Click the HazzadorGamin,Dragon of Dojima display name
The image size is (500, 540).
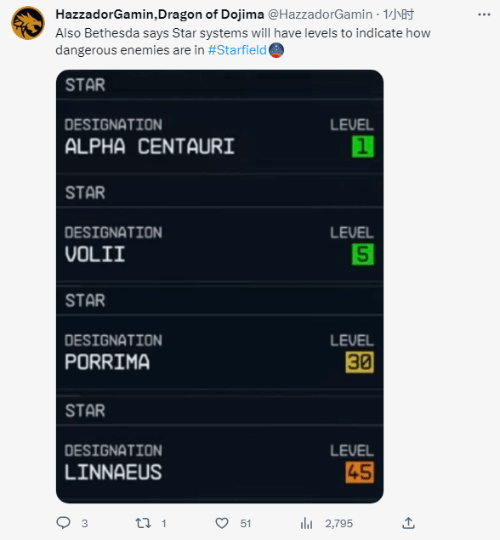point(160,14)
